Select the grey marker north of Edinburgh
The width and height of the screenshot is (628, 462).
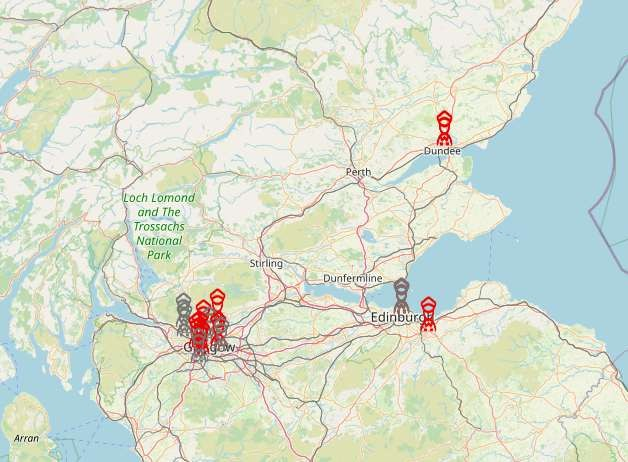pyautogui.click(x=401, y=295)
